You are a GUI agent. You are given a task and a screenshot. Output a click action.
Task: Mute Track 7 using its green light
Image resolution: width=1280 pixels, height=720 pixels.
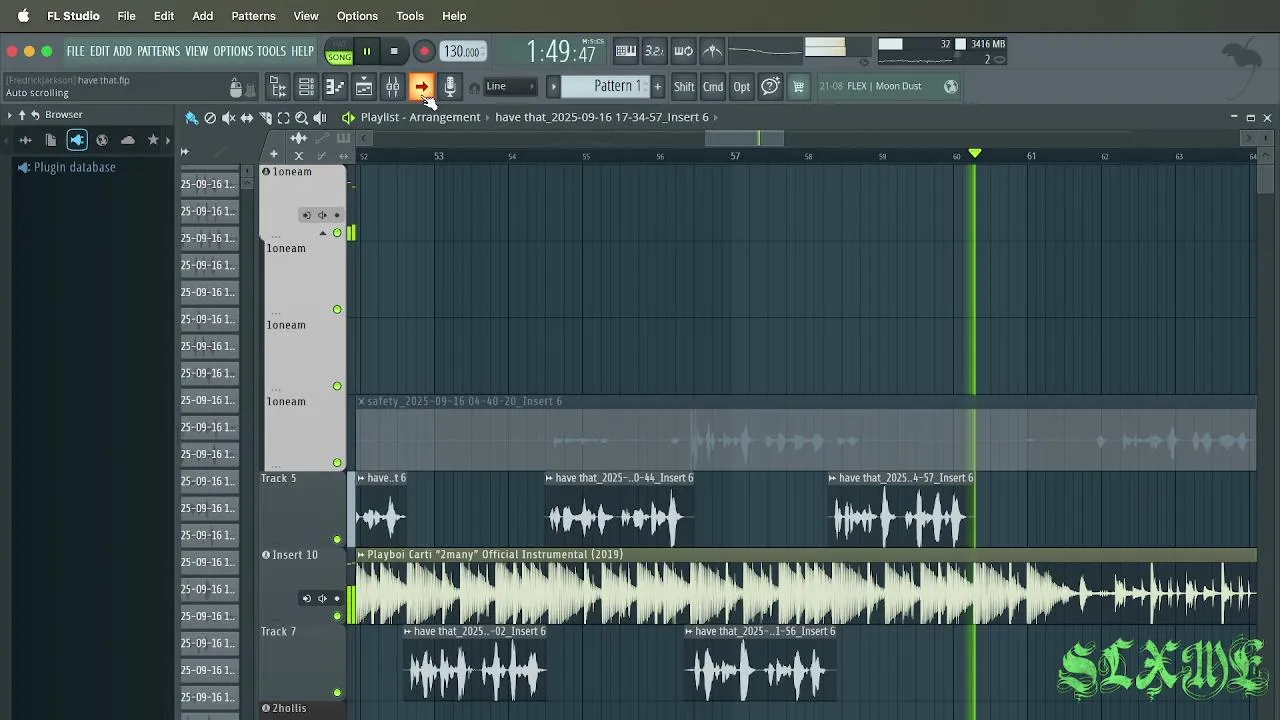[337, 693]
